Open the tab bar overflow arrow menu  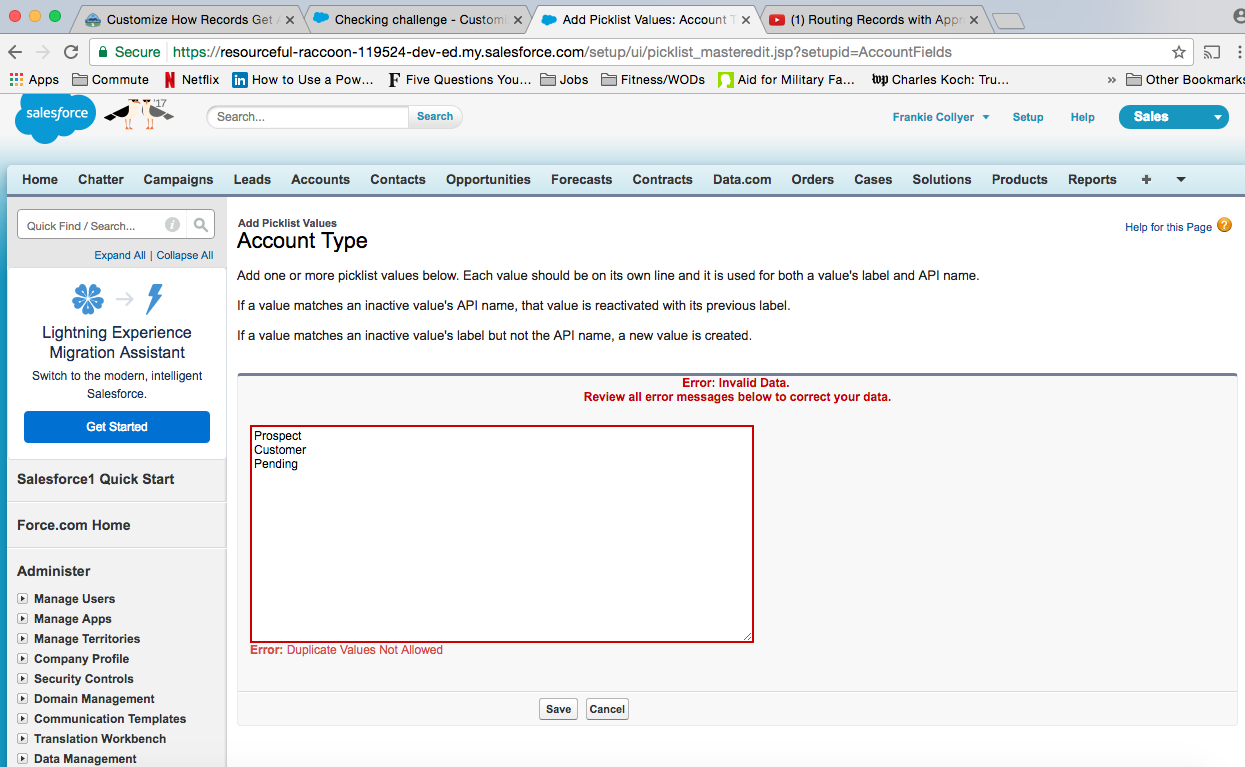[1181, 180]
